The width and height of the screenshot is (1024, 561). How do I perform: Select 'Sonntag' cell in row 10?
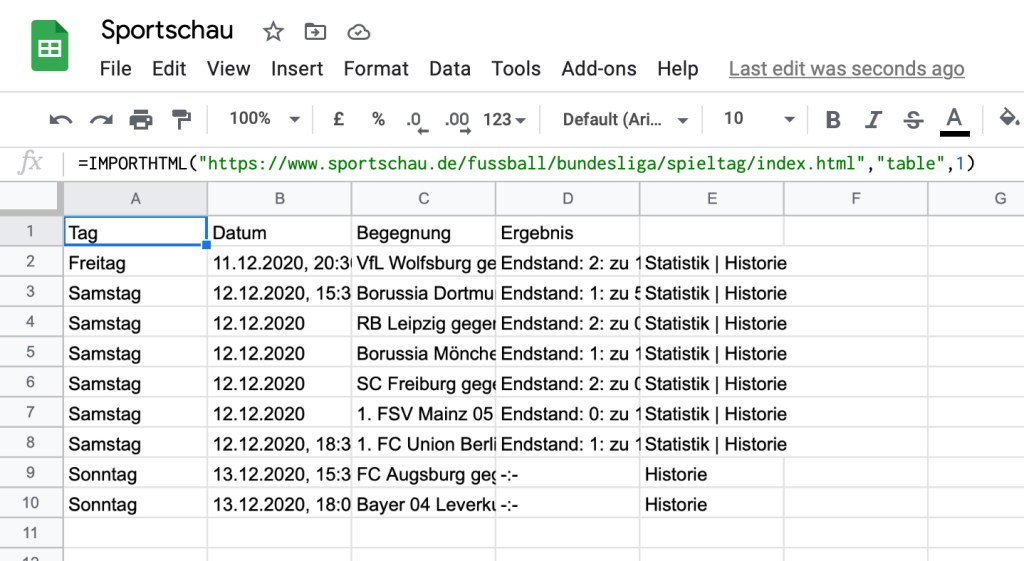pyautogui.click(x=135, y=504)
